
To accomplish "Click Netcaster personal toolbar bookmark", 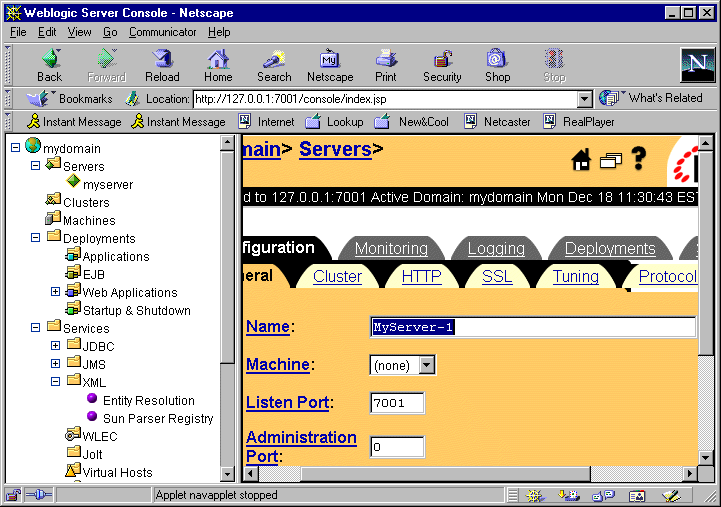I will click(x=497, y=121).
